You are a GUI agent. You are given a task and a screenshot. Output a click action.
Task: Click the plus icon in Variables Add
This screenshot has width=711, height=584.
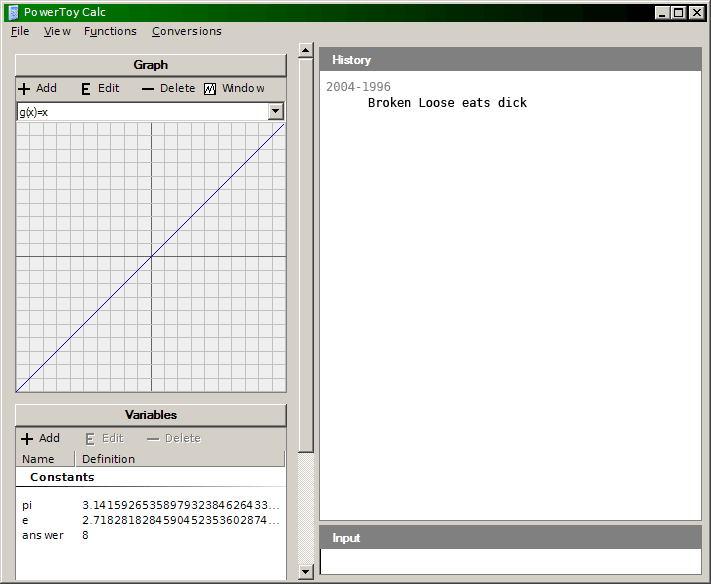click(27, 439)
